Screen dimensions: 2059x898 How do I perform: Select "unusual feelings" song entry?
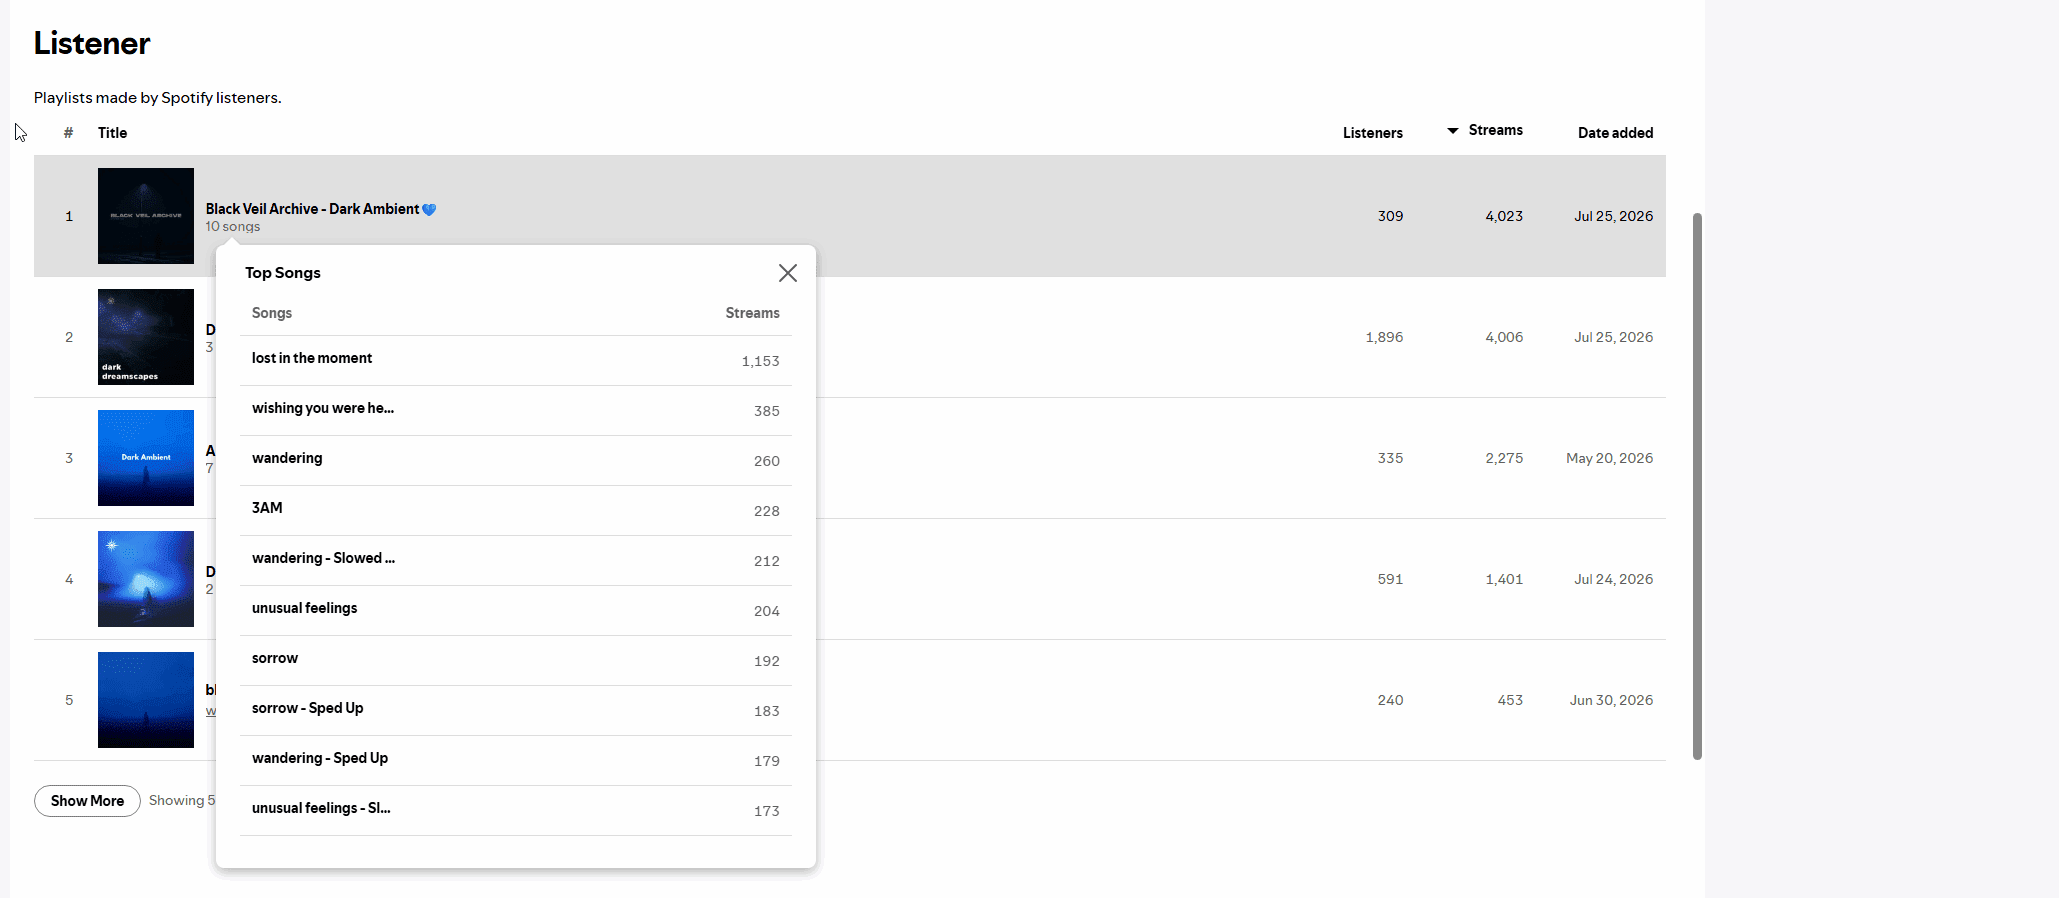coord(516,610)
